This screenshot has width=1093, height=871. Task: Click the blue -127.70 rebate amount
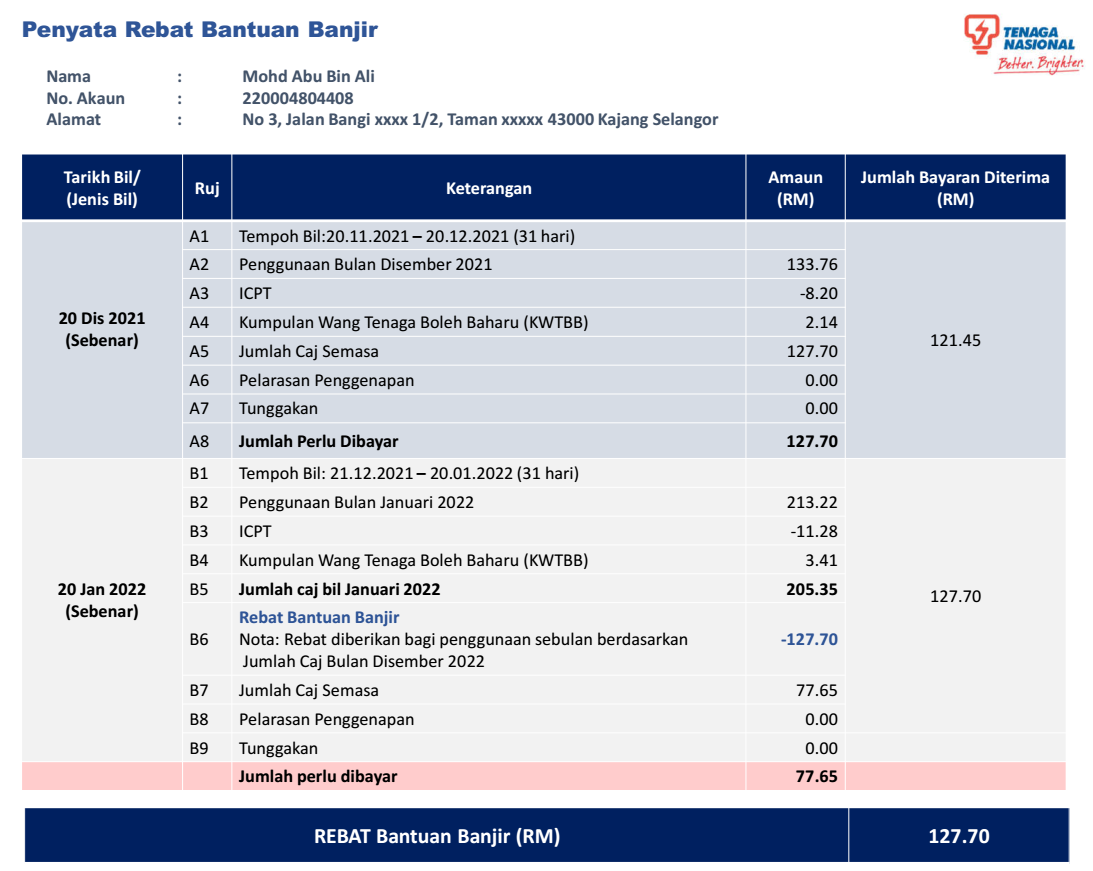pyautogui.click(x=809, y=639)
